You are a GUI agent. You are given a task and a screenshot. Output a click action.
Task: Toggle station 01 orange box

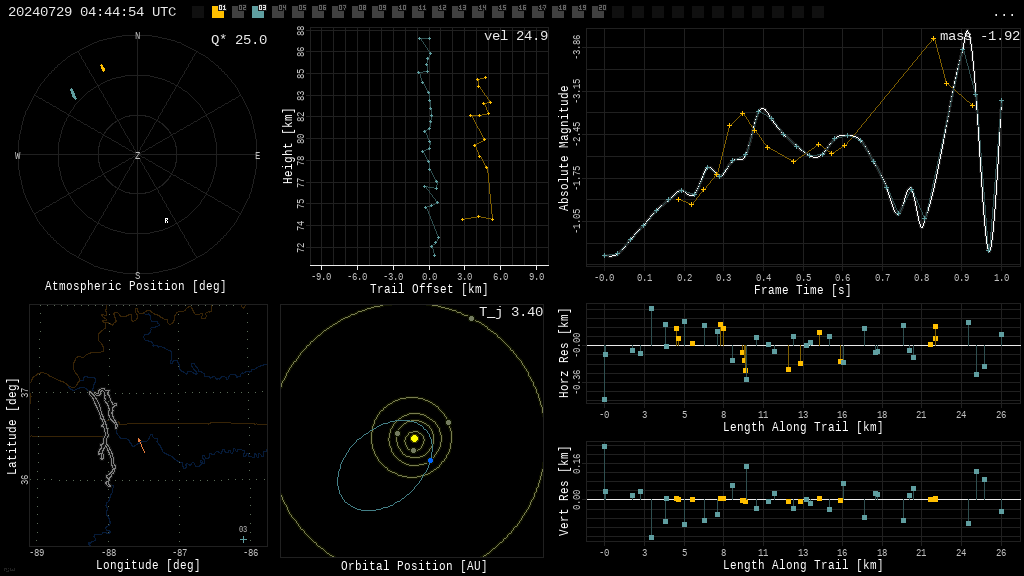click(x=218, y=12)
